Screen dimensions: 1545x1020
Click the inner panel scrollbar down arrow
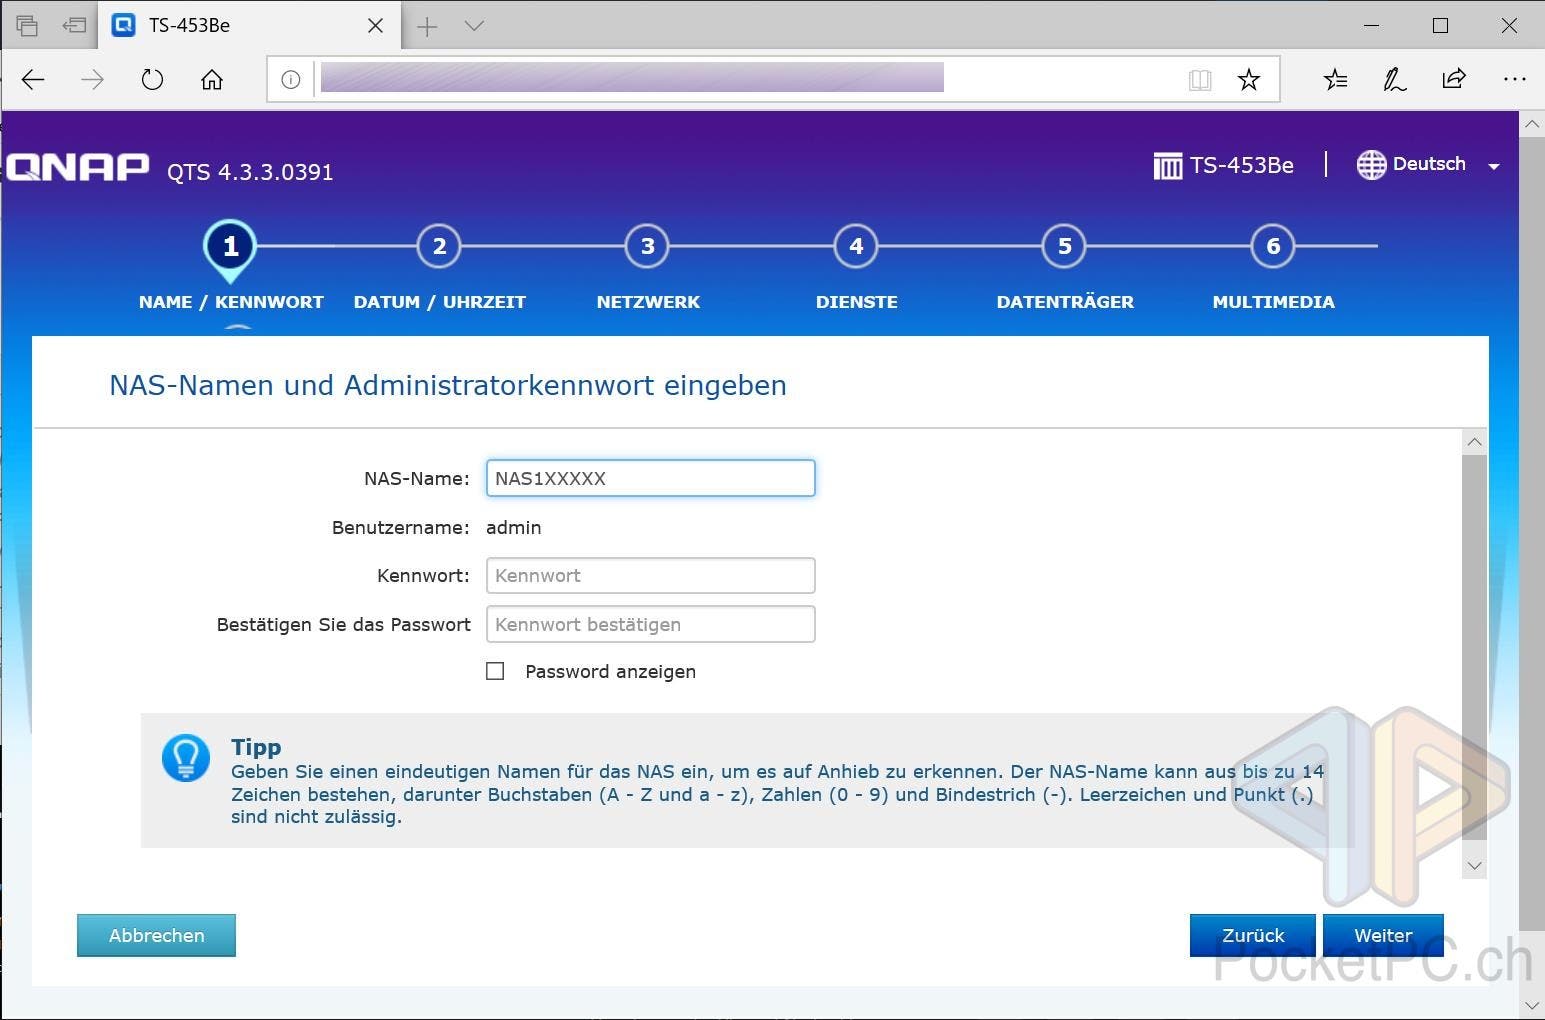1474,866
